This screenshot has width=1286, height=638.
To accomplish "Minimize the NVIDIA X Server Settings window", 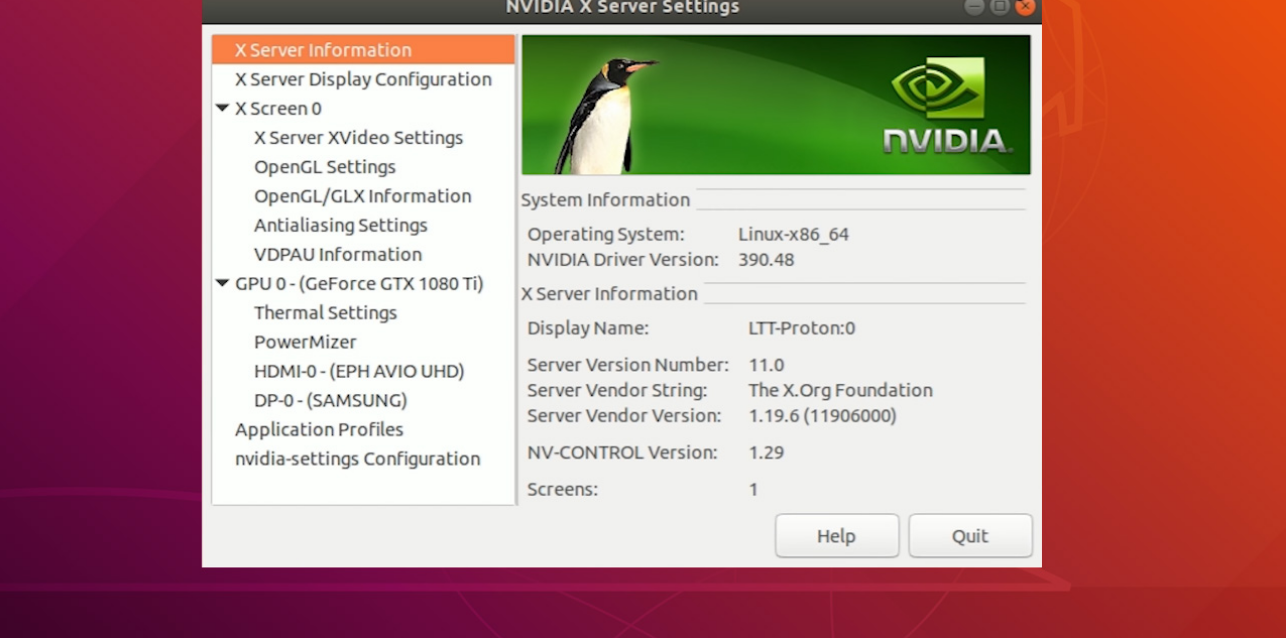I will click(974, 7).
